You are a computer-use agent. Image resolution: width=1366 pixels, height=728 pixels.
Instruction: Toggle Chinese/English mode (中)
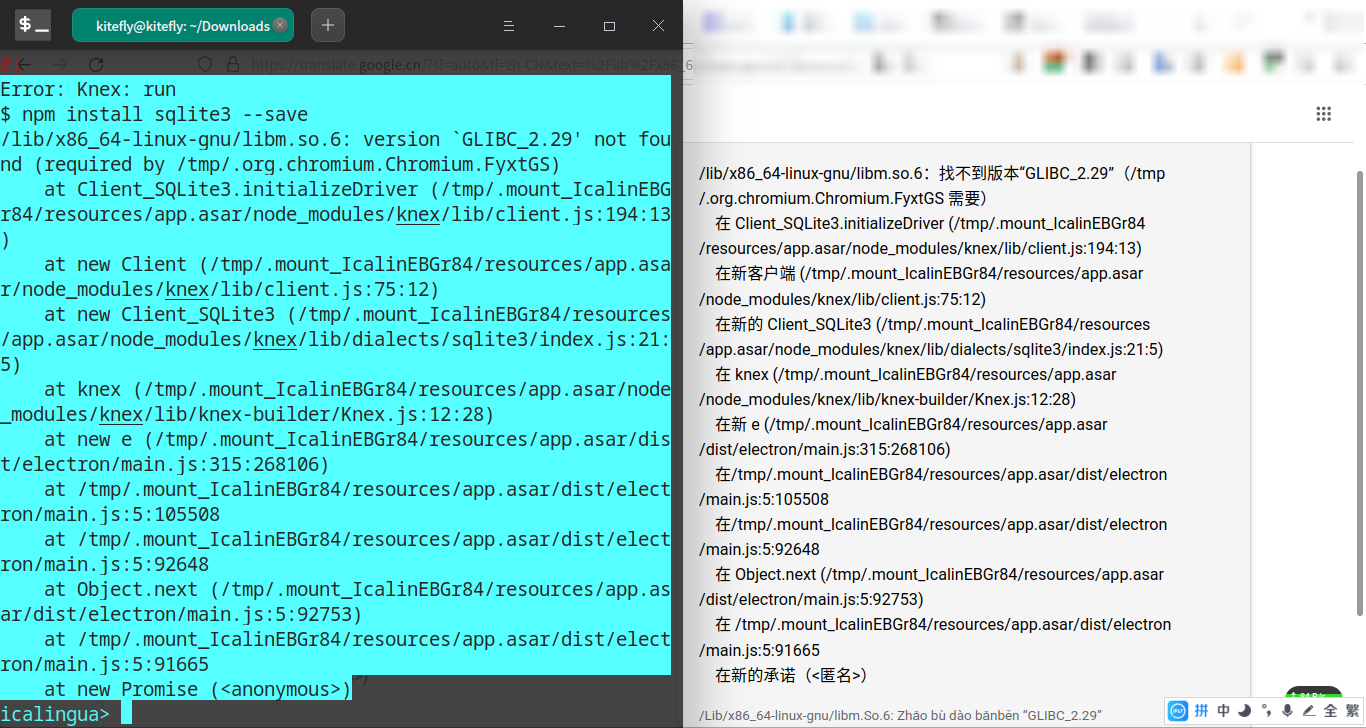[x=1223, y=711]
